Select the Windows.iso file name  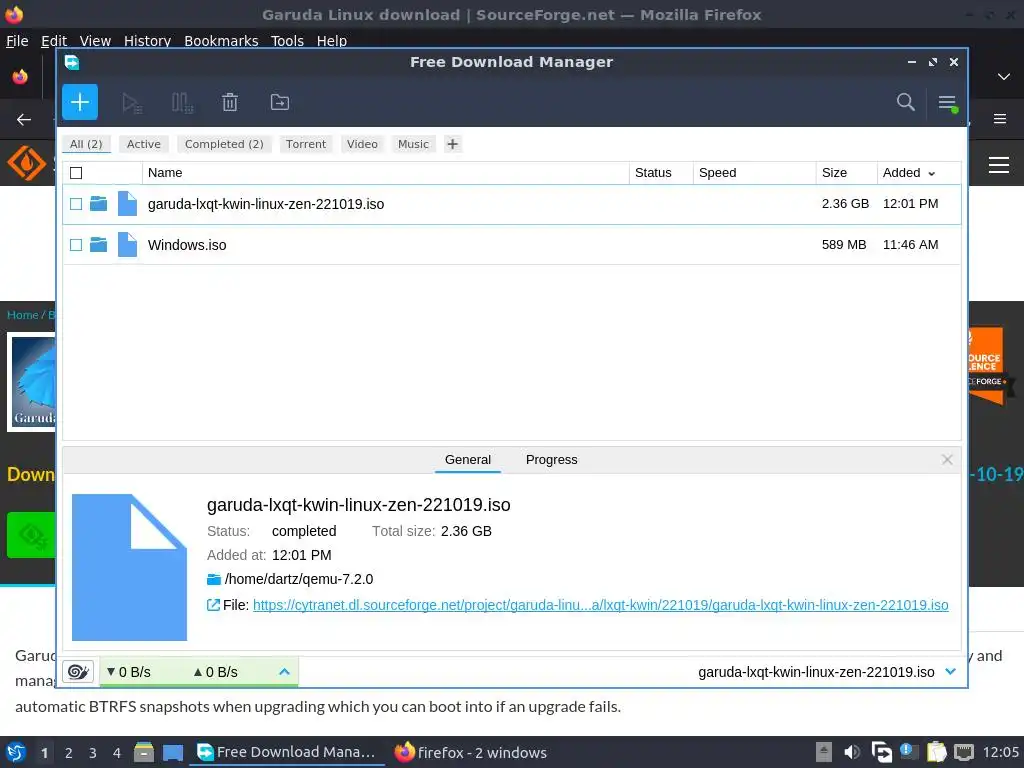[x=187, y=245]
